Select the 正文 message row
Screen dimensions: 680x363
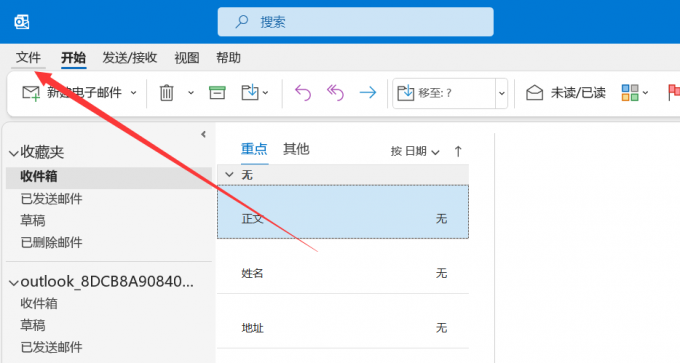pyautogui.click(x=343, y=212)
